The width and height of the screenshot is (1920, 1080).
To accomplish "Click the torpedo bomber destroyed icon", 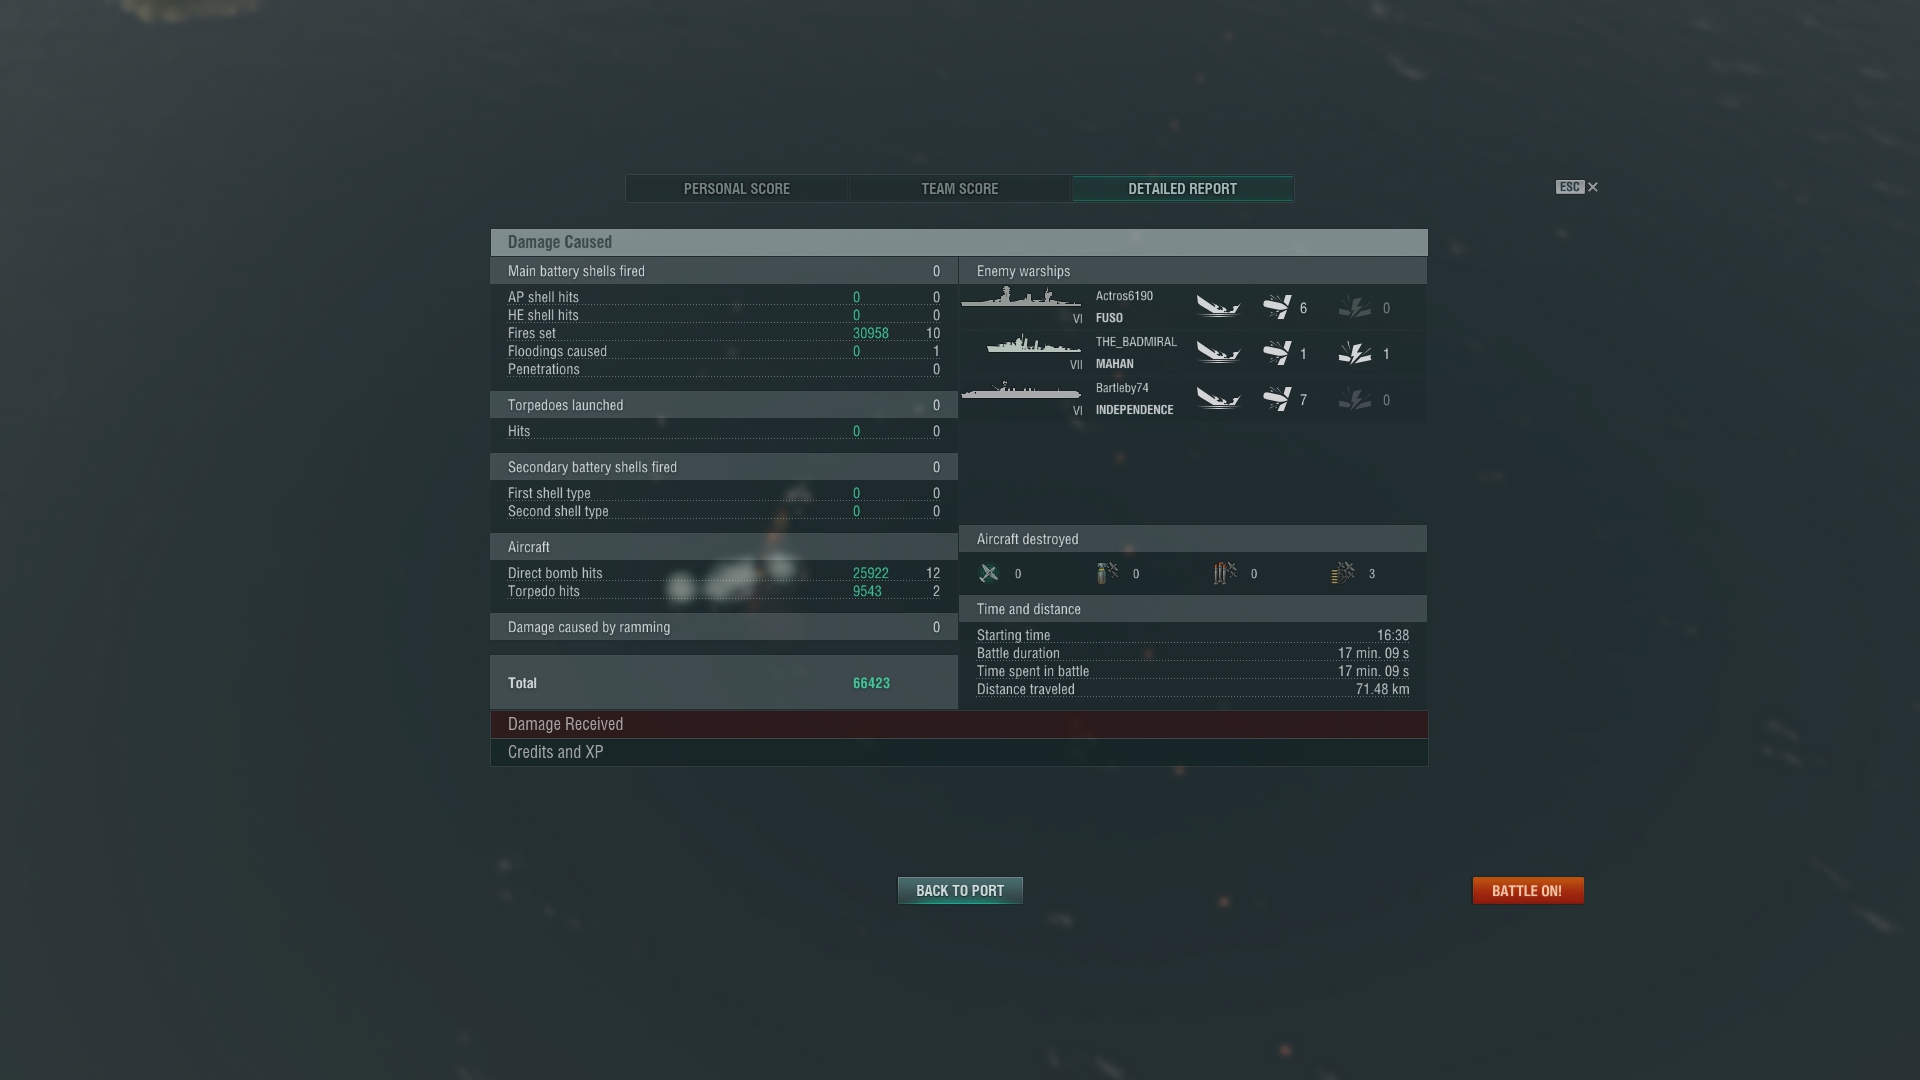I will click(1225, 573).
